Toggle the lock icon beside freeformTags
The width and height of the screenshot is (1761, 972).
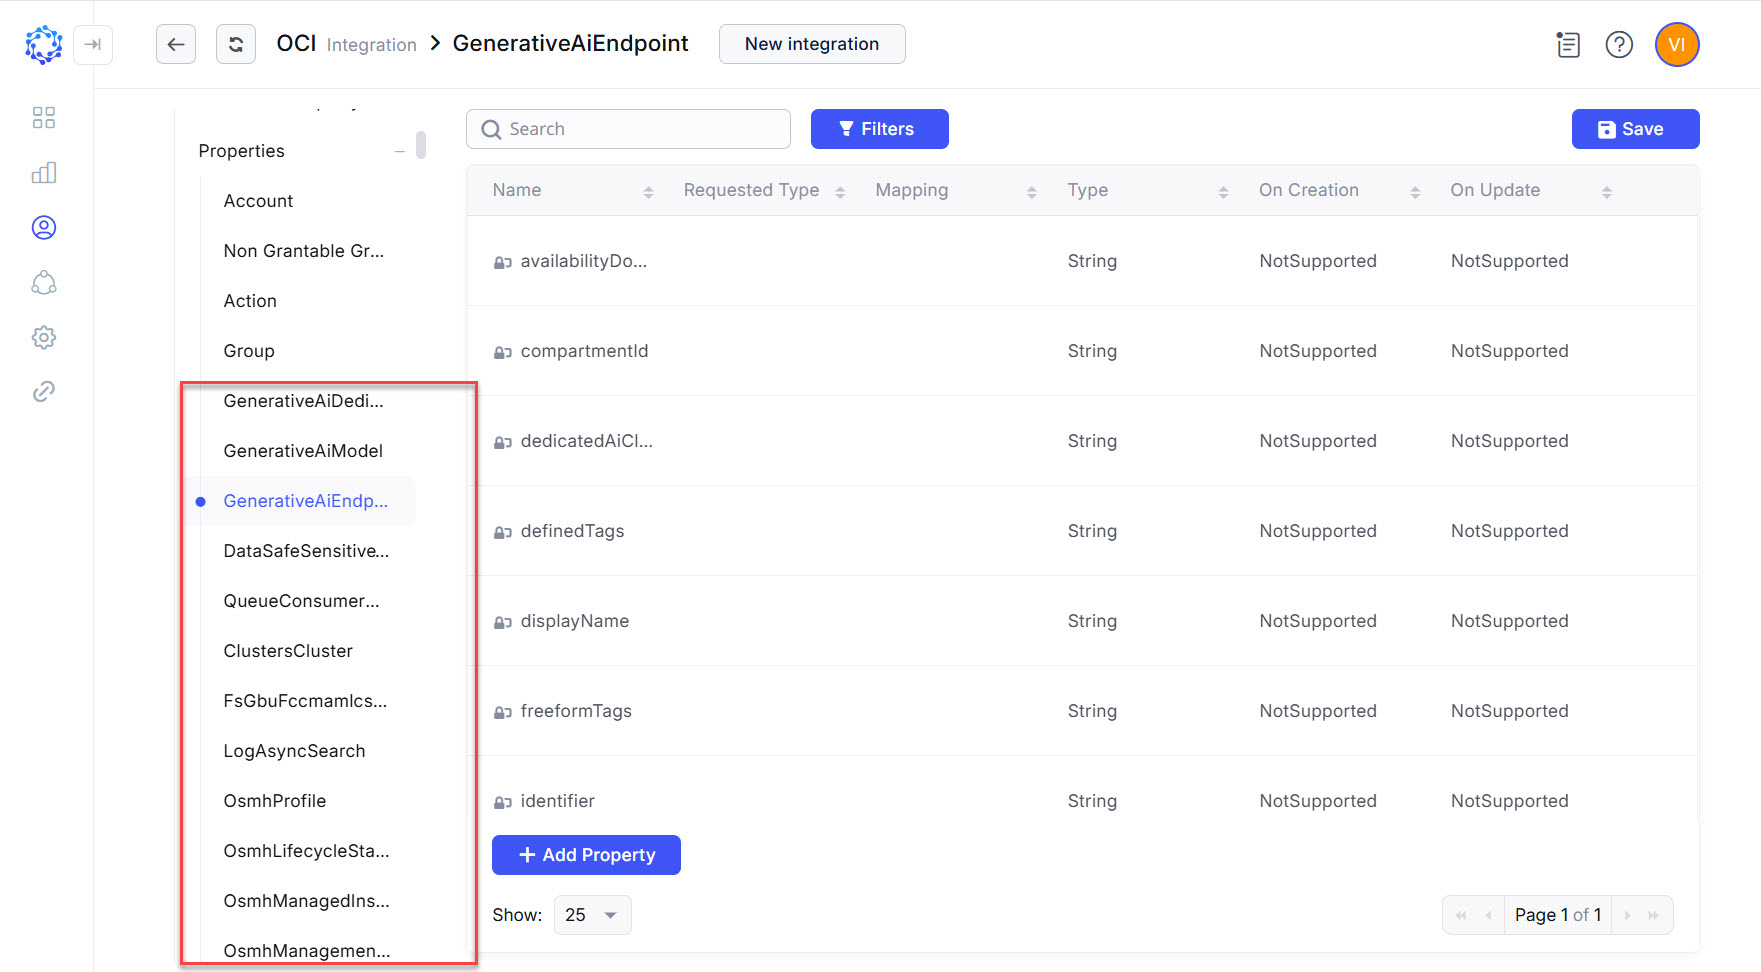point(502,712)
